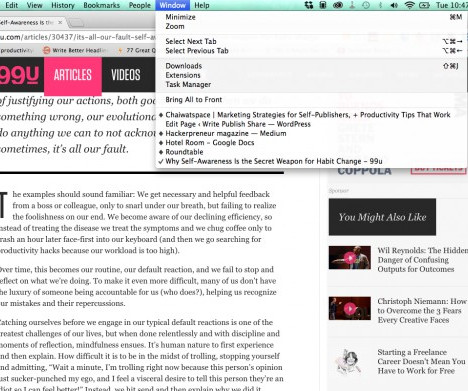Image resolution: width=468 pixels, height=391 pixels.
Task: Open the productivity bookmark
Action: 17,50
